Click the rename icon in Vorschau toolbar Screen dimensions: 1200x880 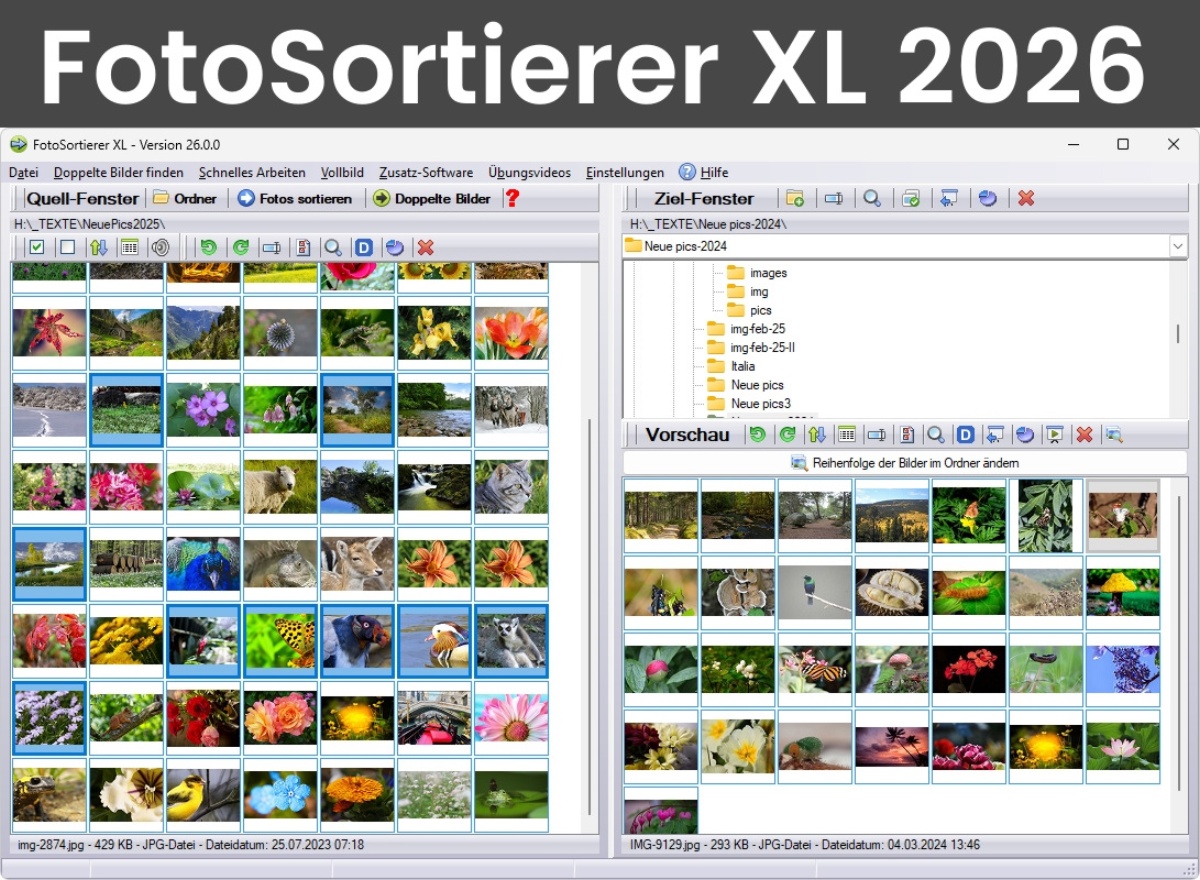(877, 434)
